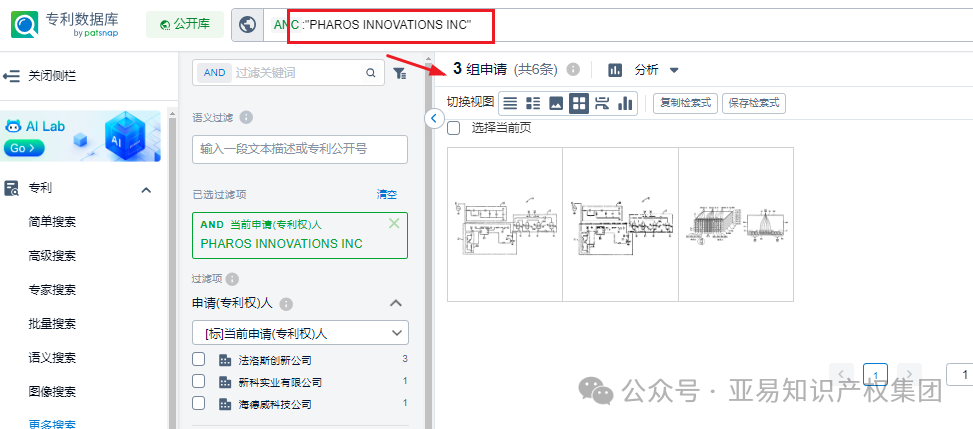Switch to plain list view icon
Screen dimensions: 973x429
[x=509, y=104]
